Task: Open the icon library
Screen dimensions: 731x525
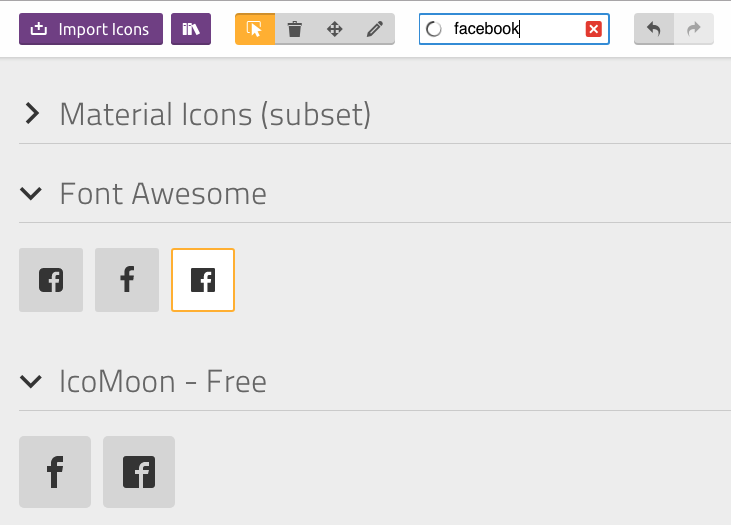Action: pyautogui.click(x=191, y=29)
